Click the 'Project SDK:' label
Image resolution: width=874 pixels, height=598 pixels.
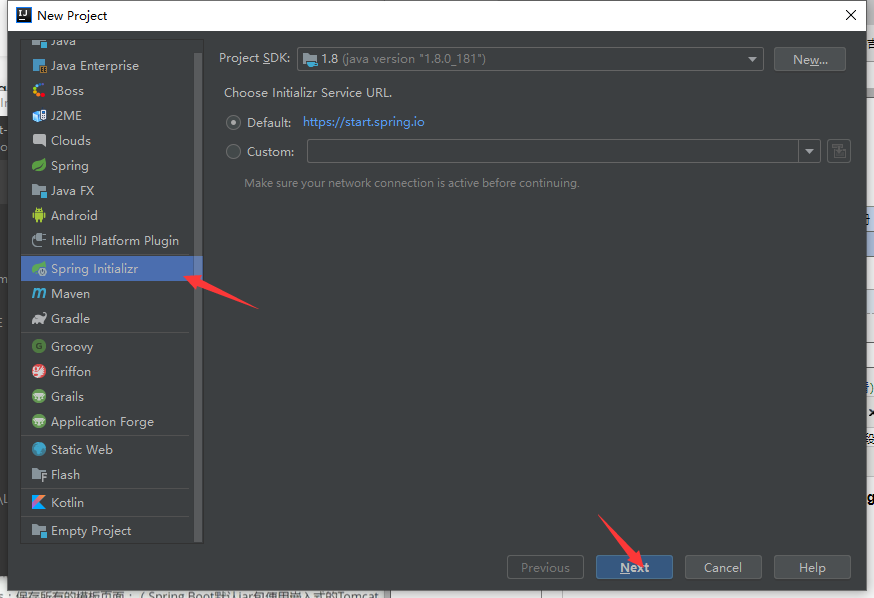[x=254, y=58]
